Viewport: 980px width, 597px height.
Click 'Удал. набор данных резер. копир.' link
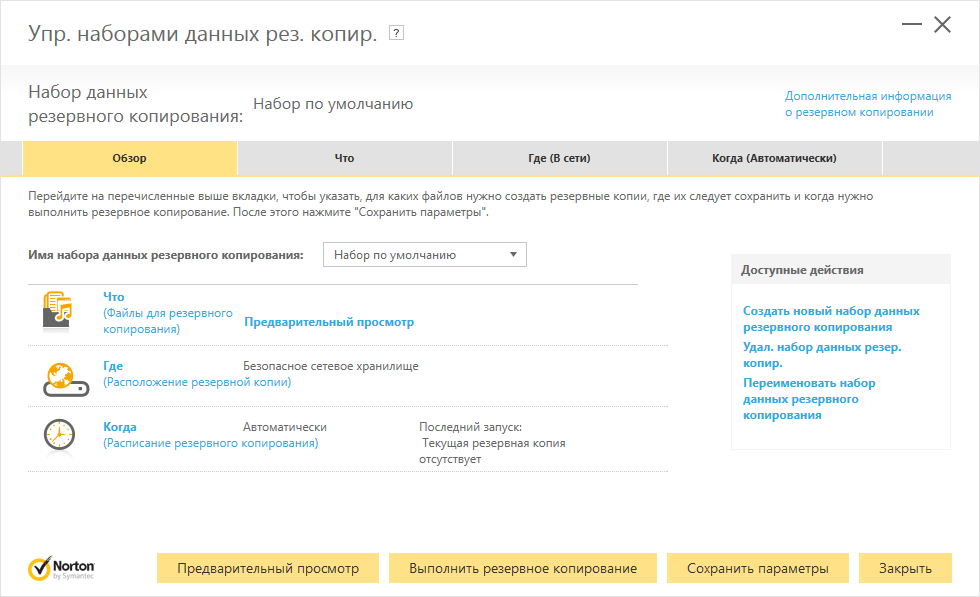point(821,355)
